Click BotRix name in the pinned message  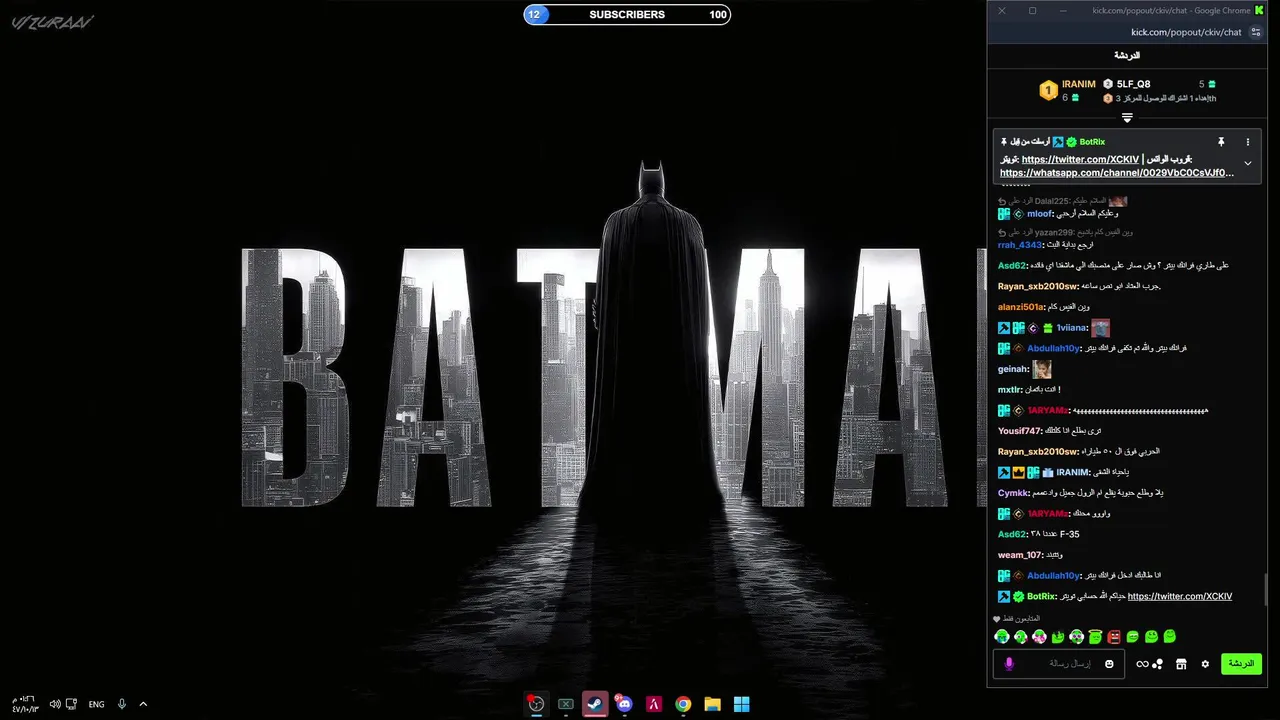pos(1092,142)
